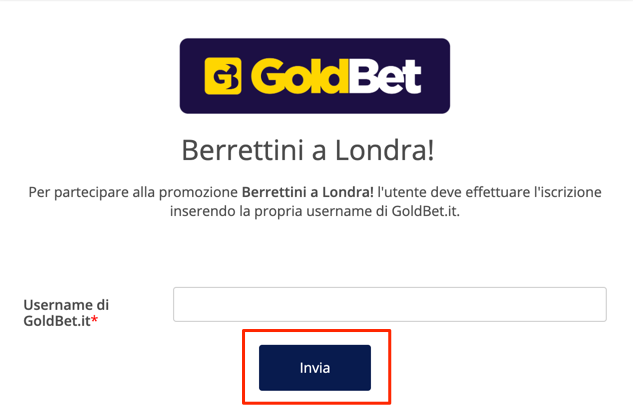Submit the form with the Invia button
633x416 pixels.
(x=315, y=368)
